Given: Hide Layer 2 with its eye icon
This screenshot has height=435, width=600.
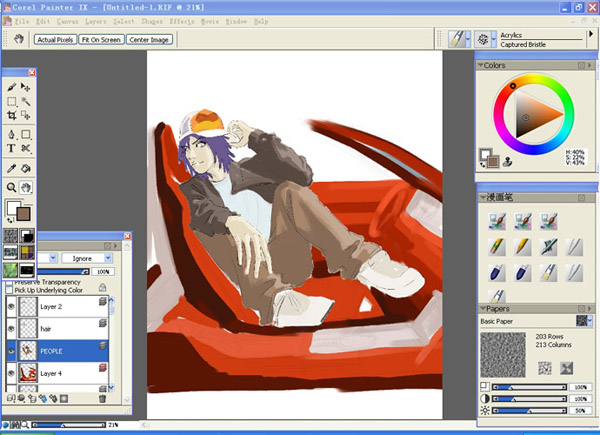Looking at the screenshot, I should [11, 307].
